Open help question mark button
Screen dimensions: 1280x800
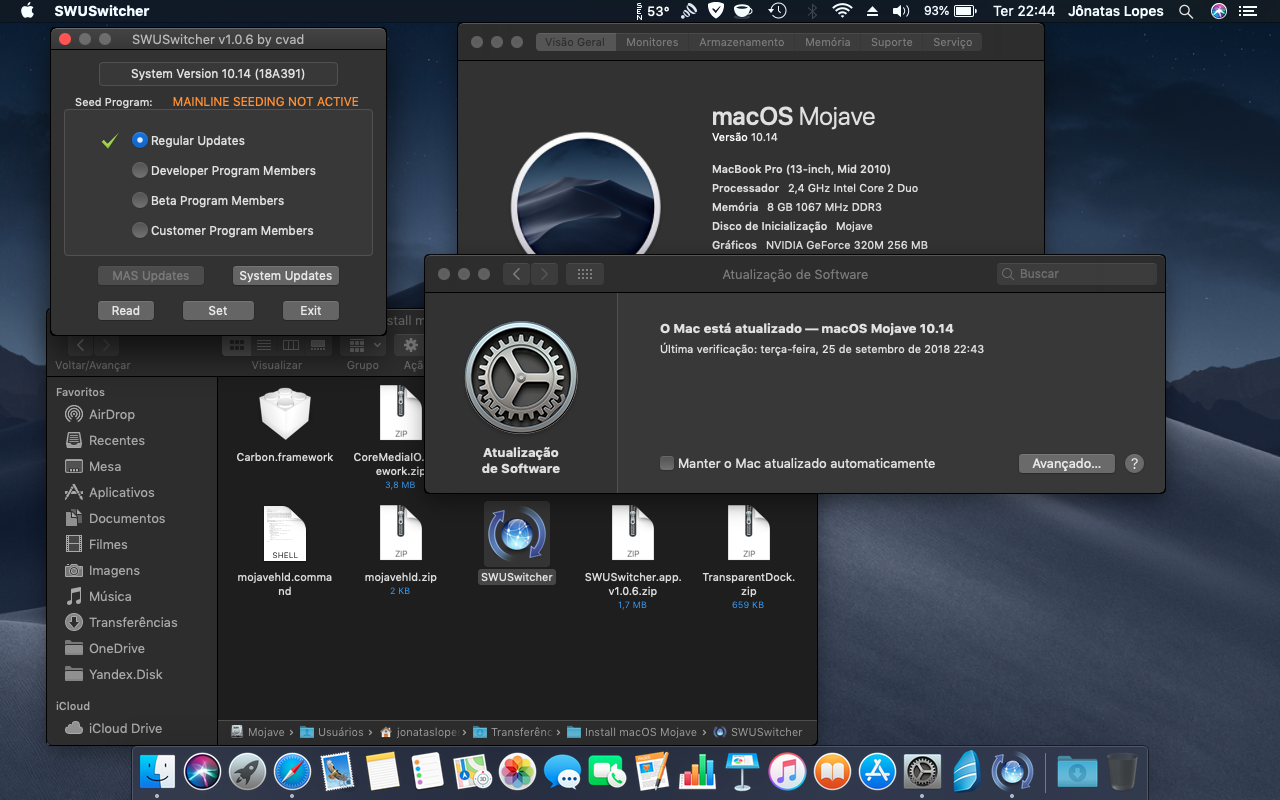[1134, 464]
